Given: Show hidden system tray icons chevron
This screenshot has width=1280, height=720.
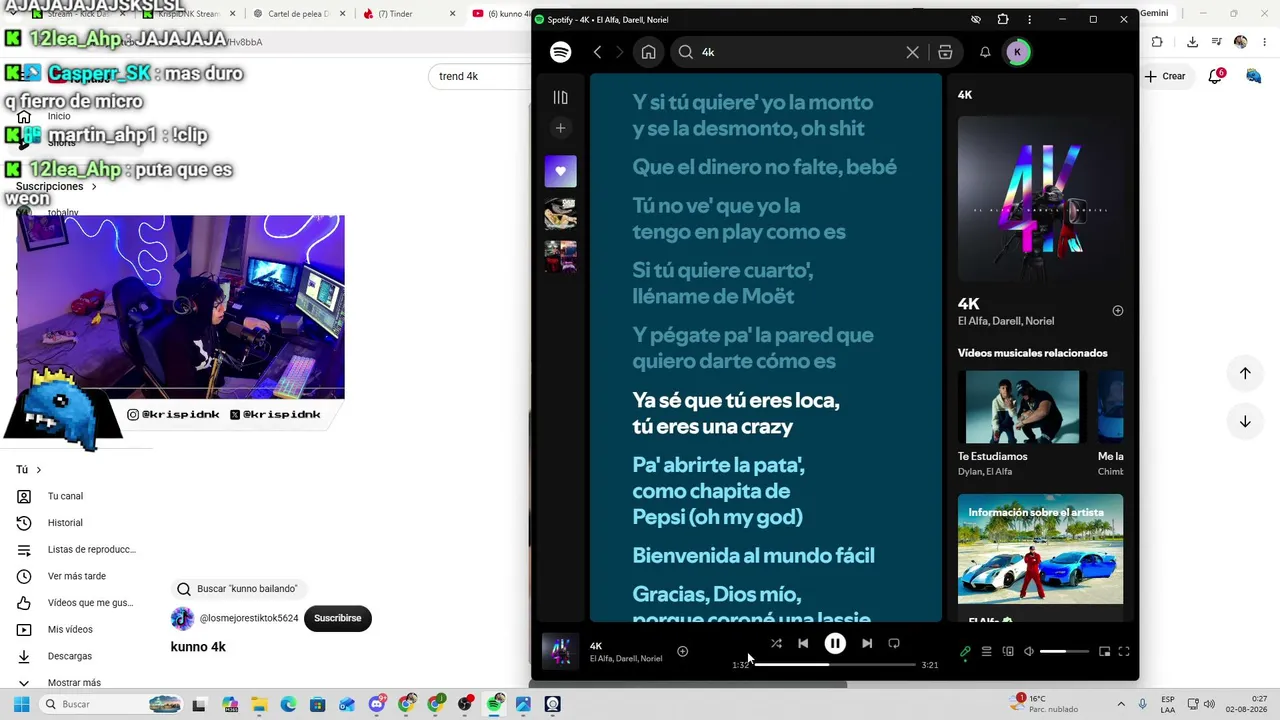Looking at the screenshot, I should 1121,704.
